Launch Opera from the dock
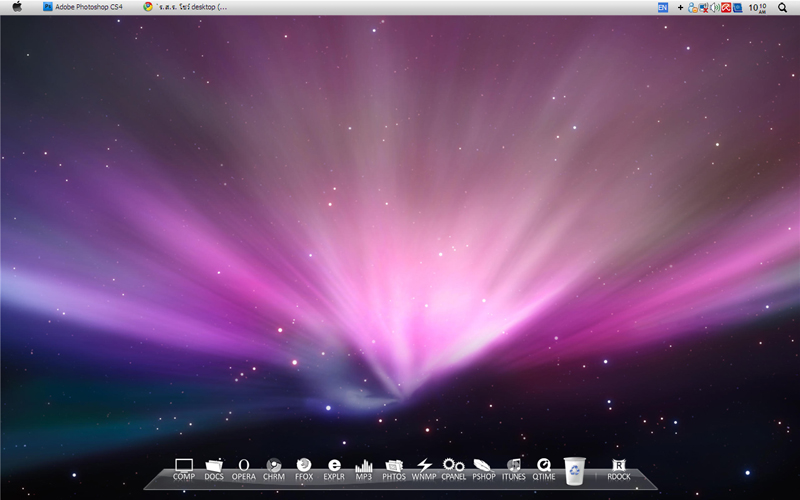800x500 pixels. (x=244, y=469)
